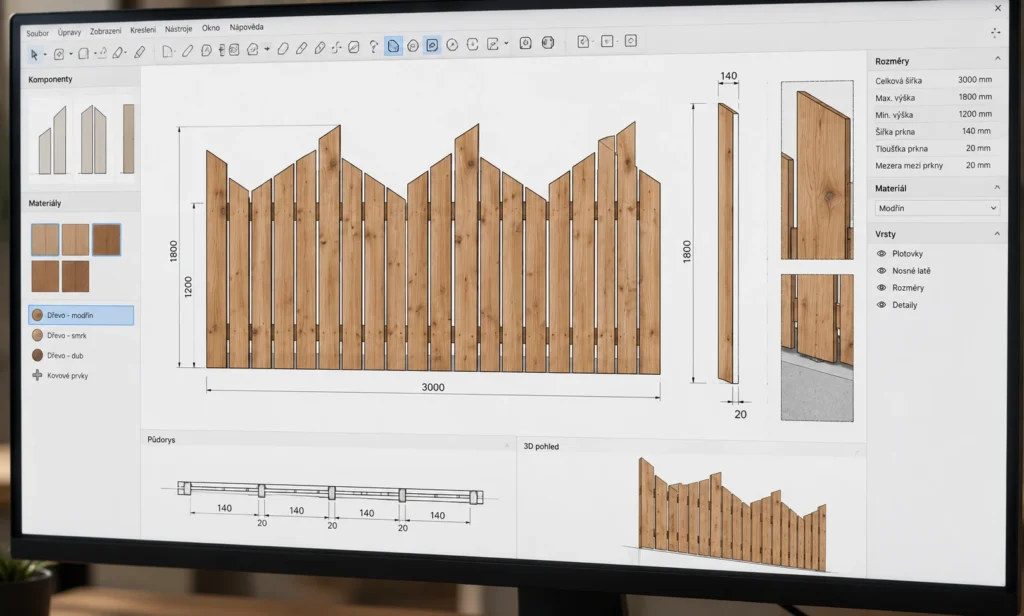Click the question mark help tool
The image size is (1024, 616).
click(374, 47)
